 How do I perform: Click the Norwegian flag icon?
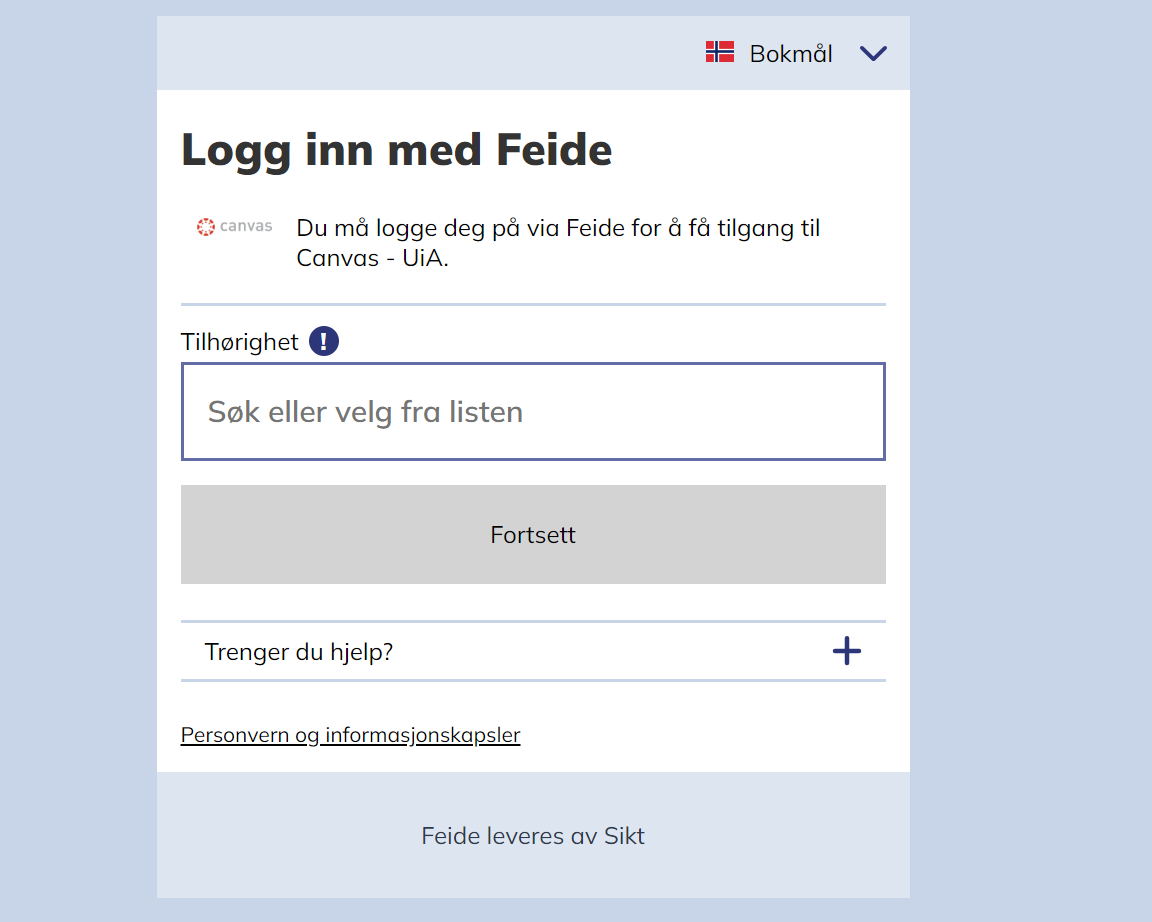720,52
